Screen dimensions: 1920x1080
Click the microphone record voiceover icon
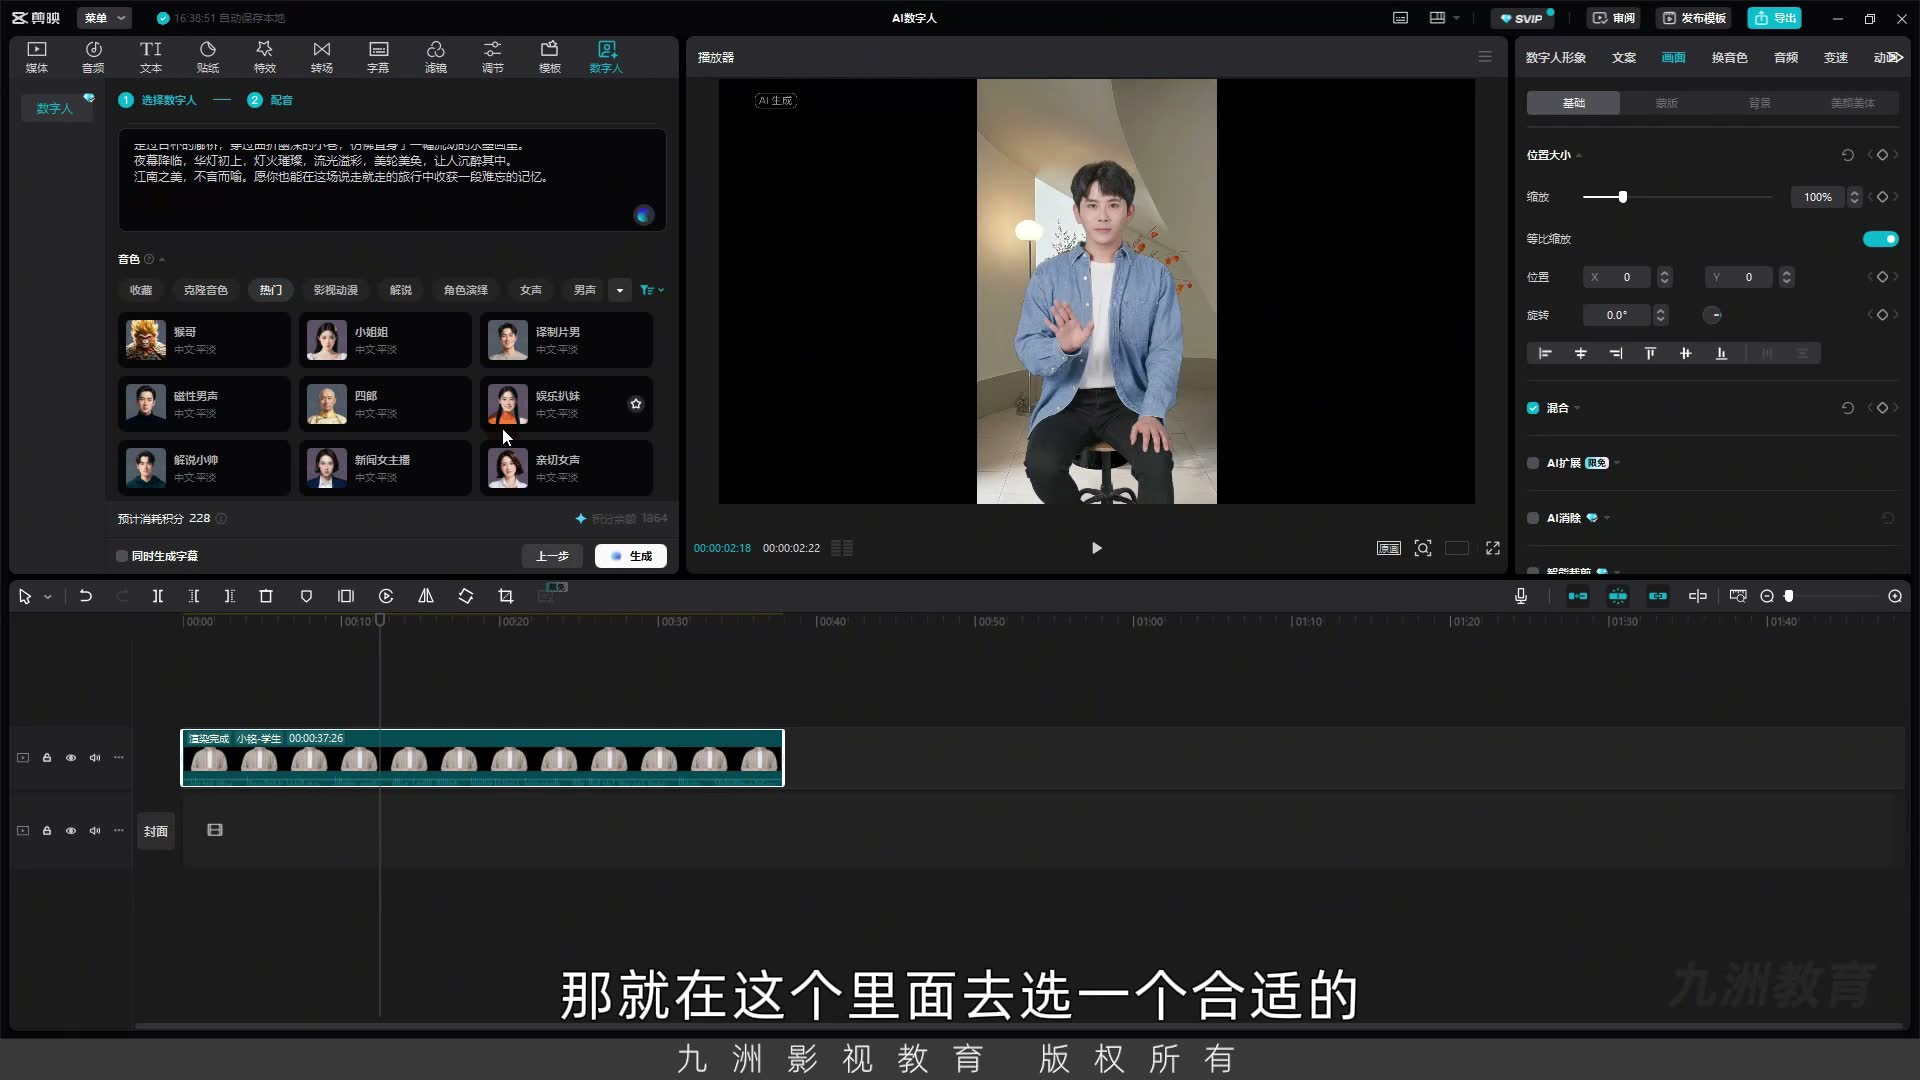[1521, 596]
